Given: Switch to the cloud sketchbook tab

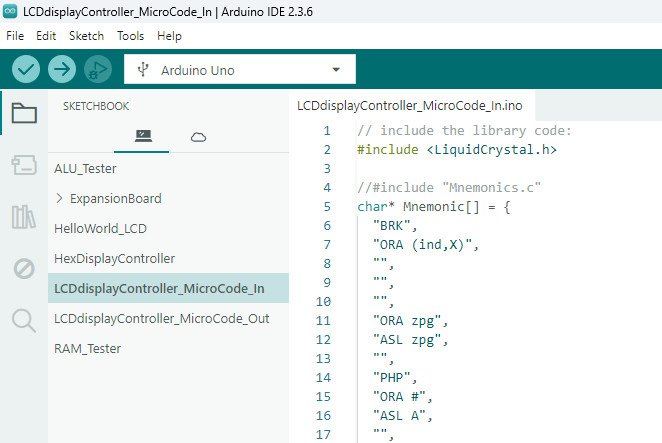Looking at the screenshot, I should [198, 136].
